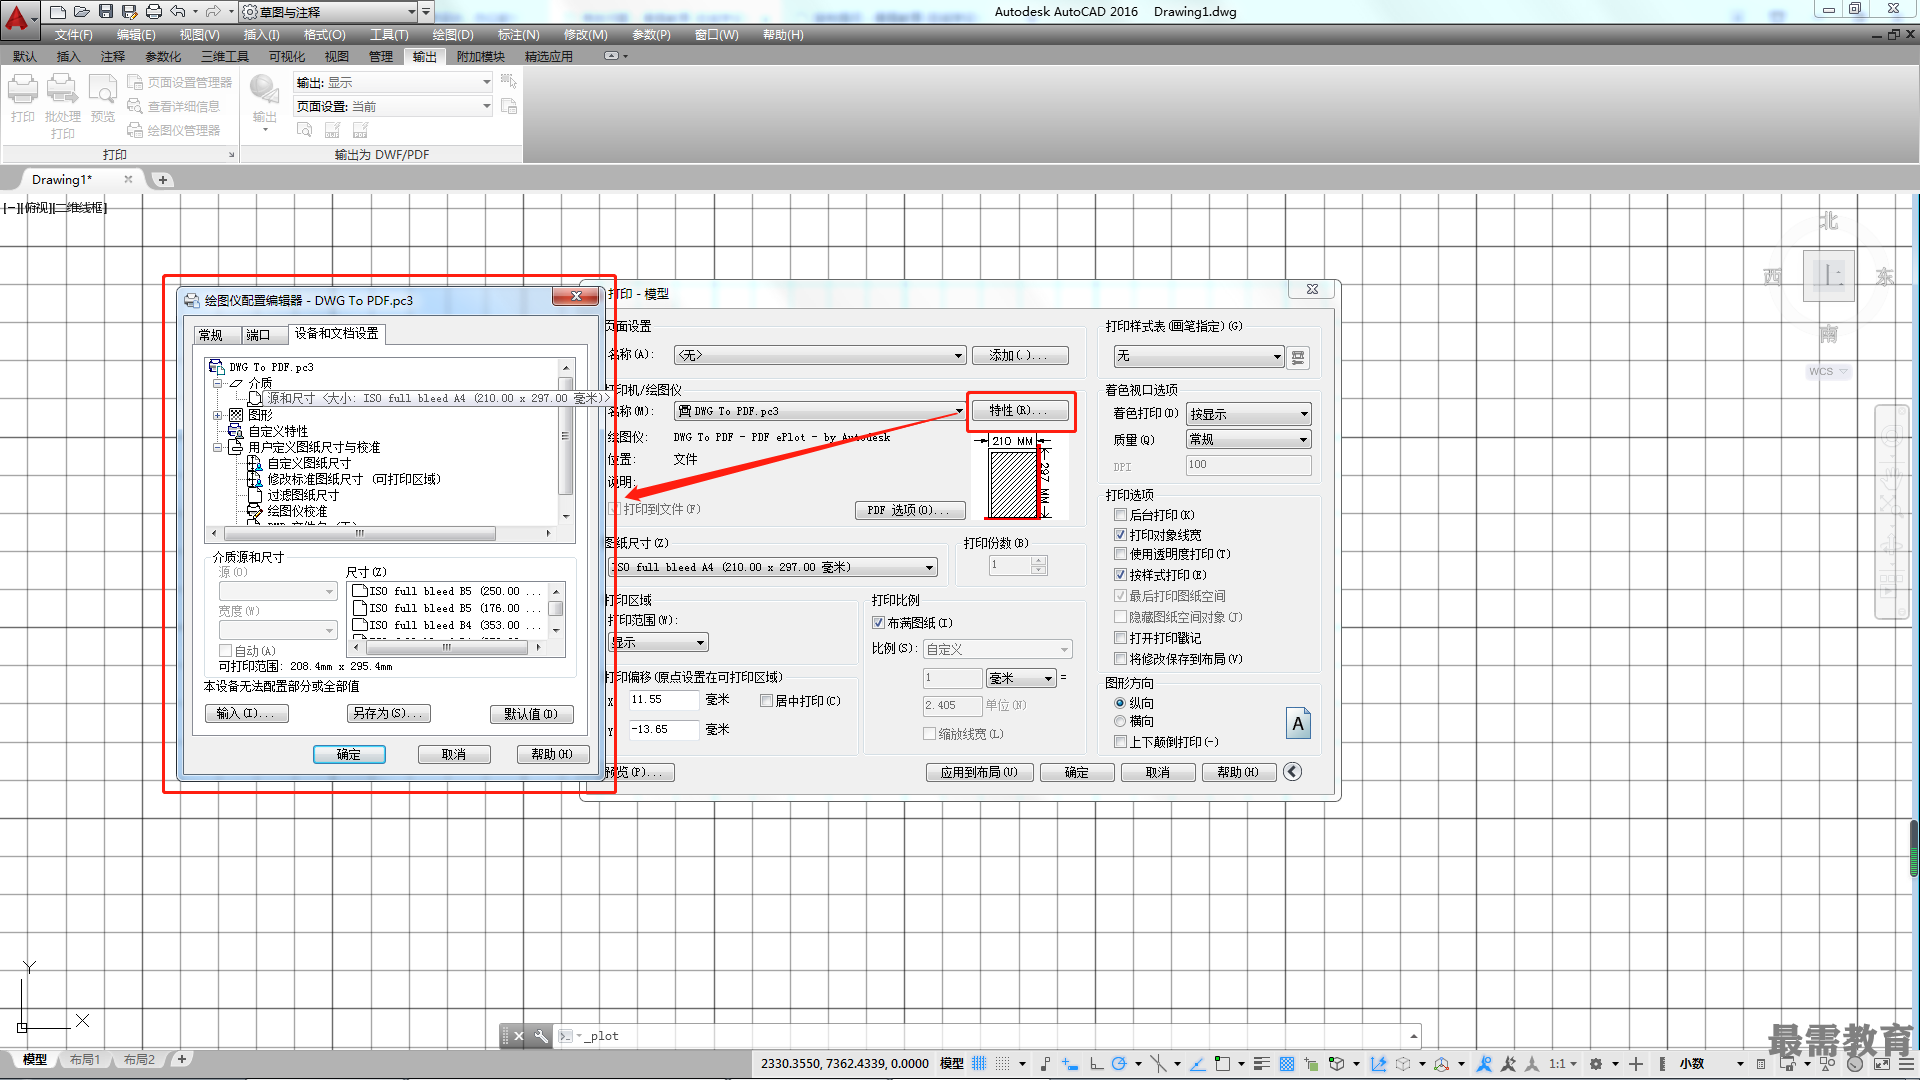The image size is (1920, 1080).
Task: Toggle ortho mode in status bar
Action: pyautogui.click(x=1096, y=1064)
